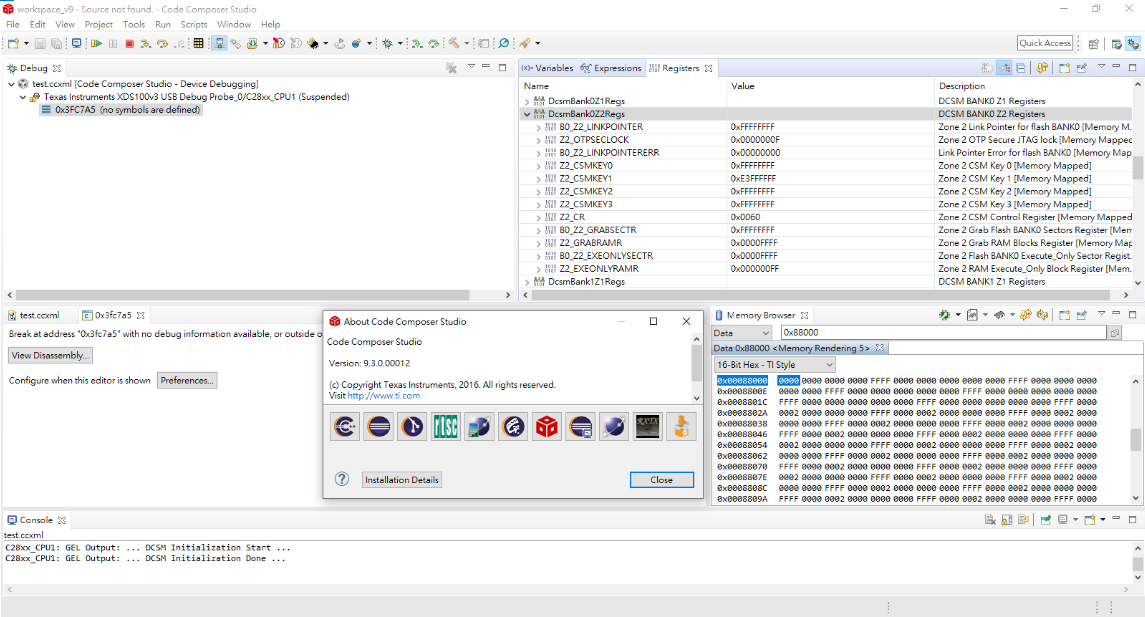Switch to the test.ccxml editor tab
Viewport: 1145px width, 617px height.
34,315
